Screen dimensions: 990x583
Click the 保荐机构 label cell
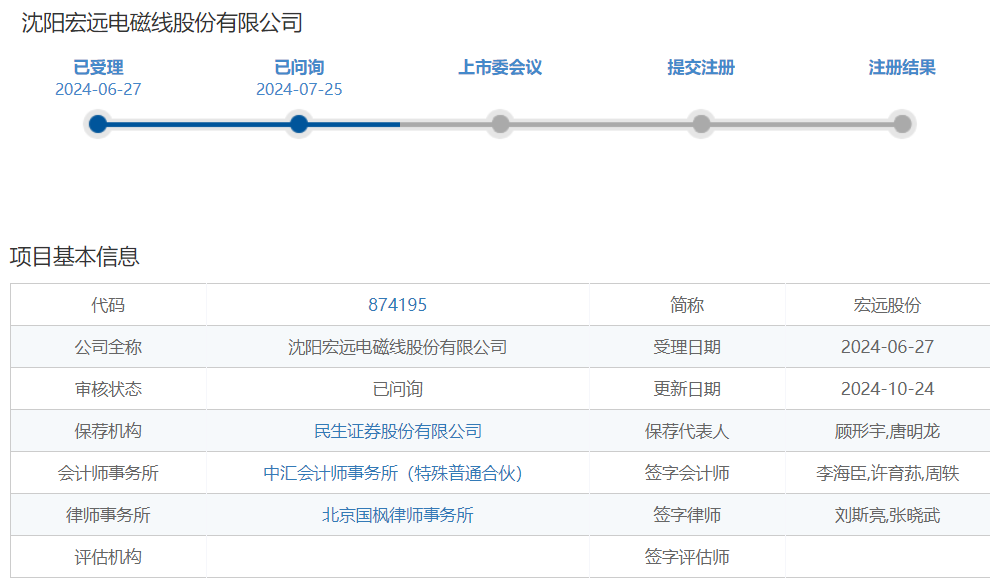tap(108, 431)
